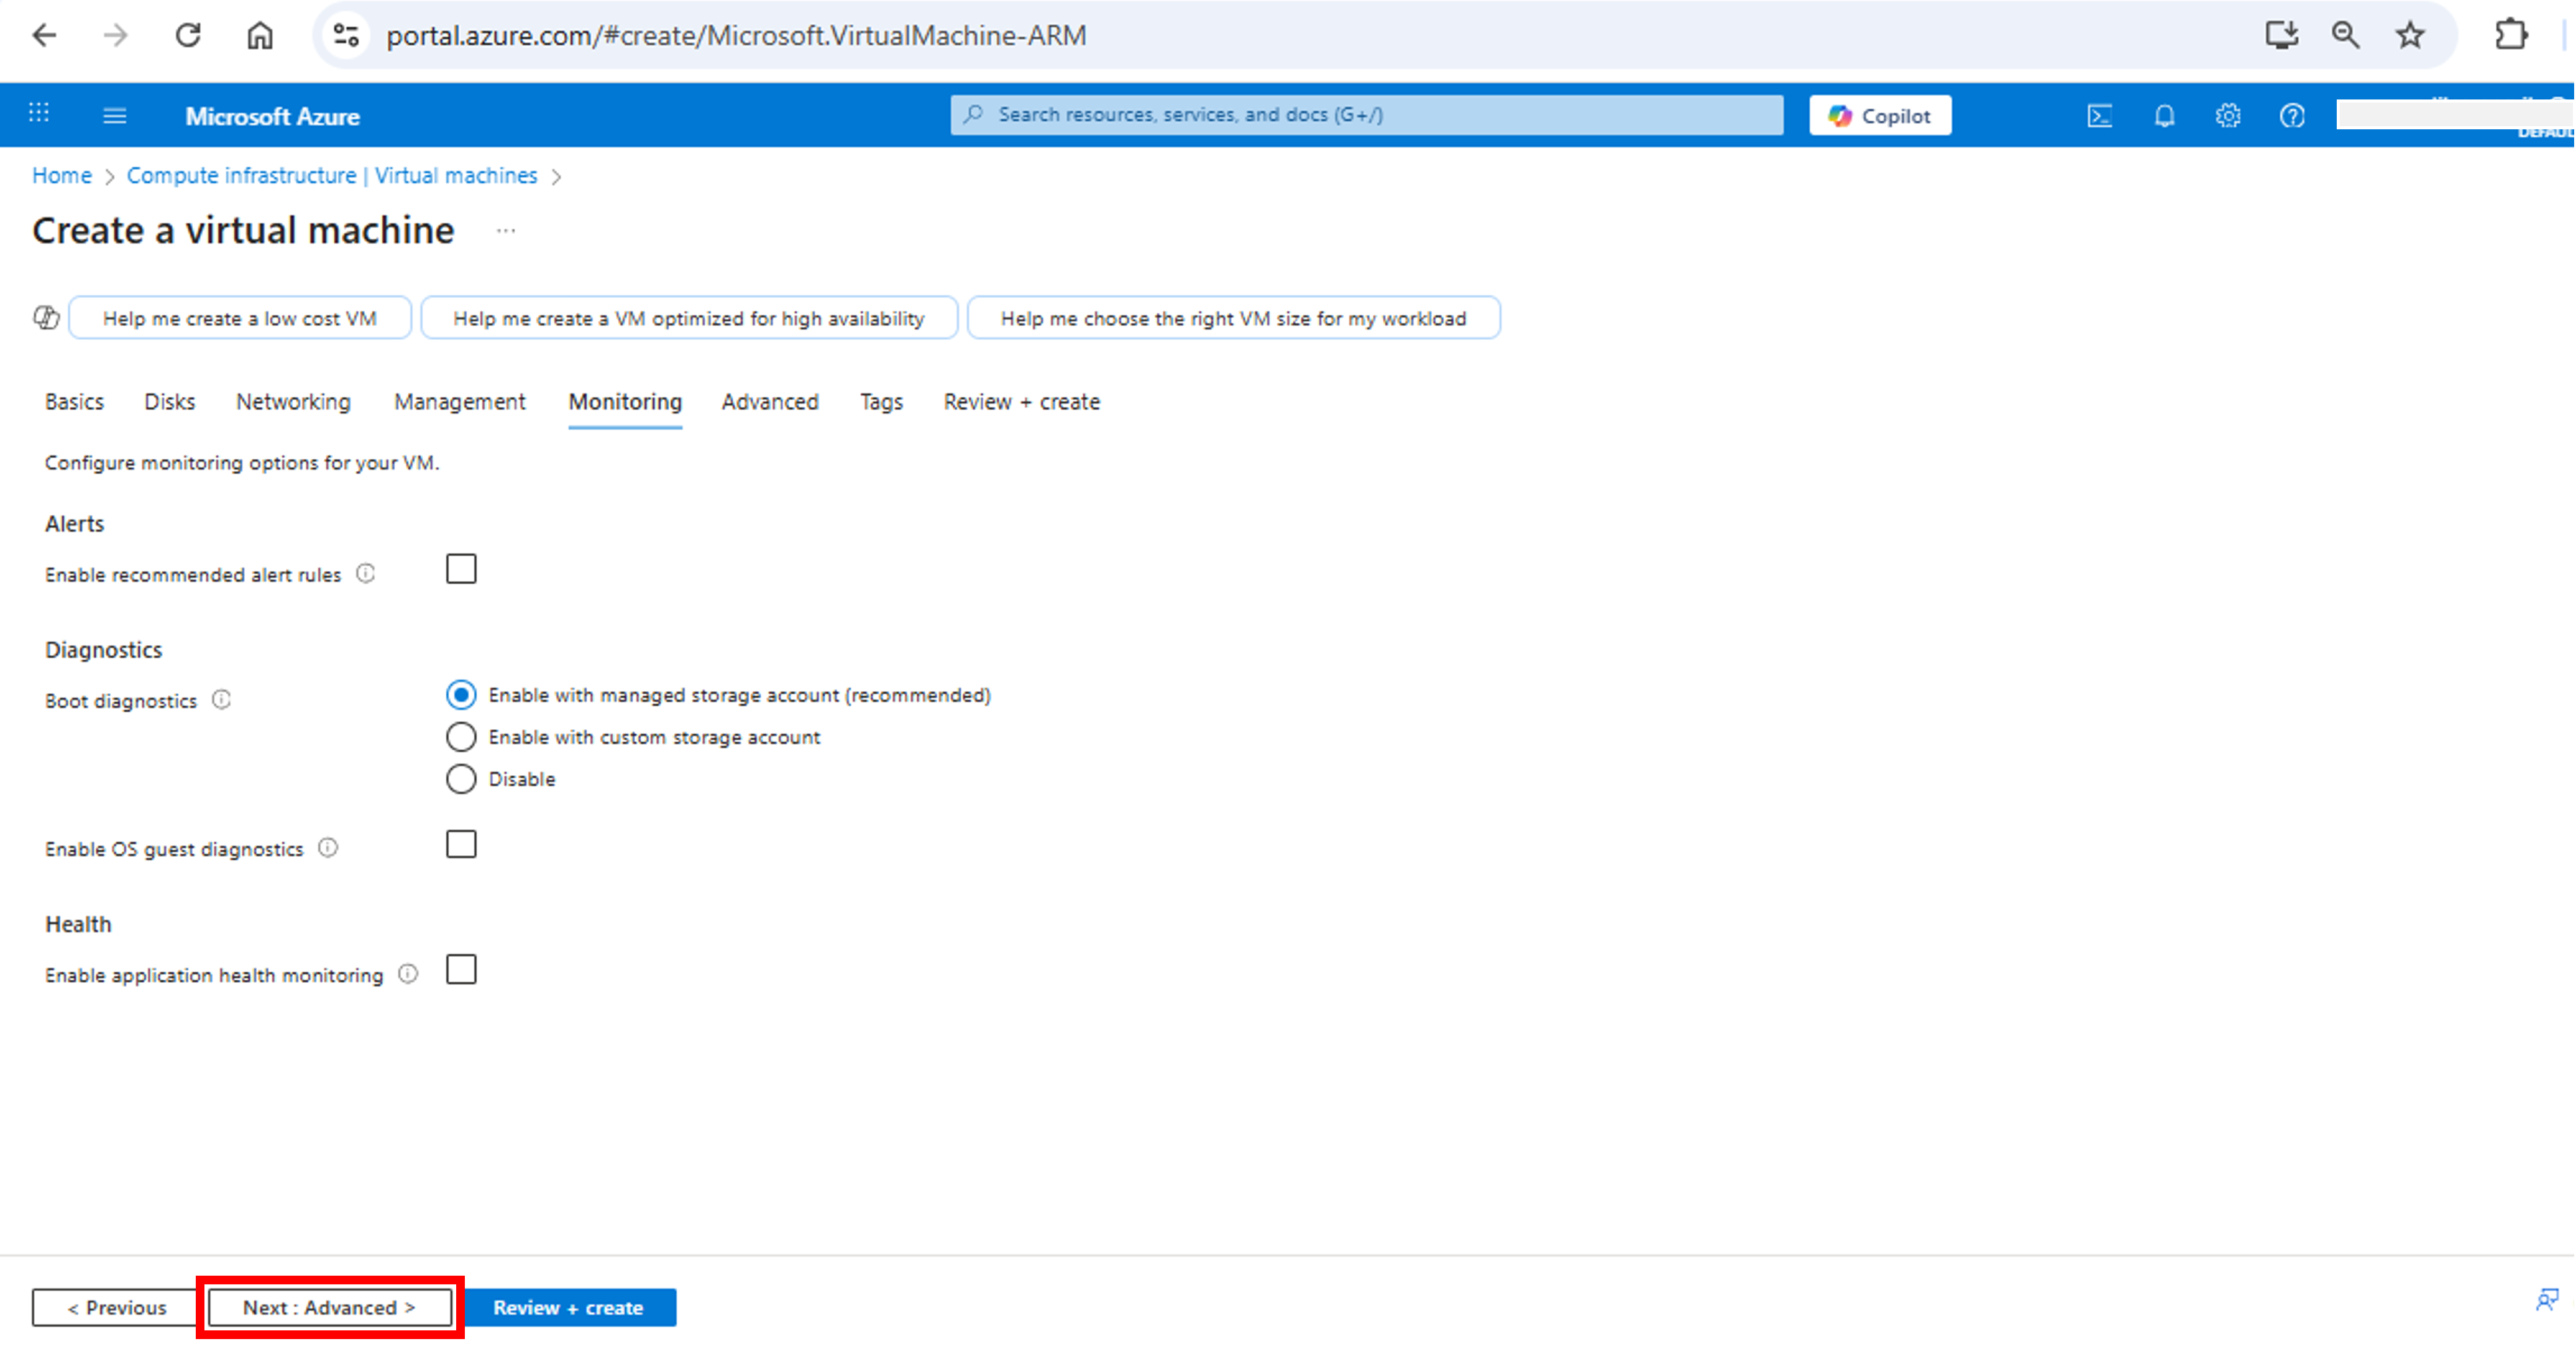Open the help menu question mark

[x=2292, y=115]
